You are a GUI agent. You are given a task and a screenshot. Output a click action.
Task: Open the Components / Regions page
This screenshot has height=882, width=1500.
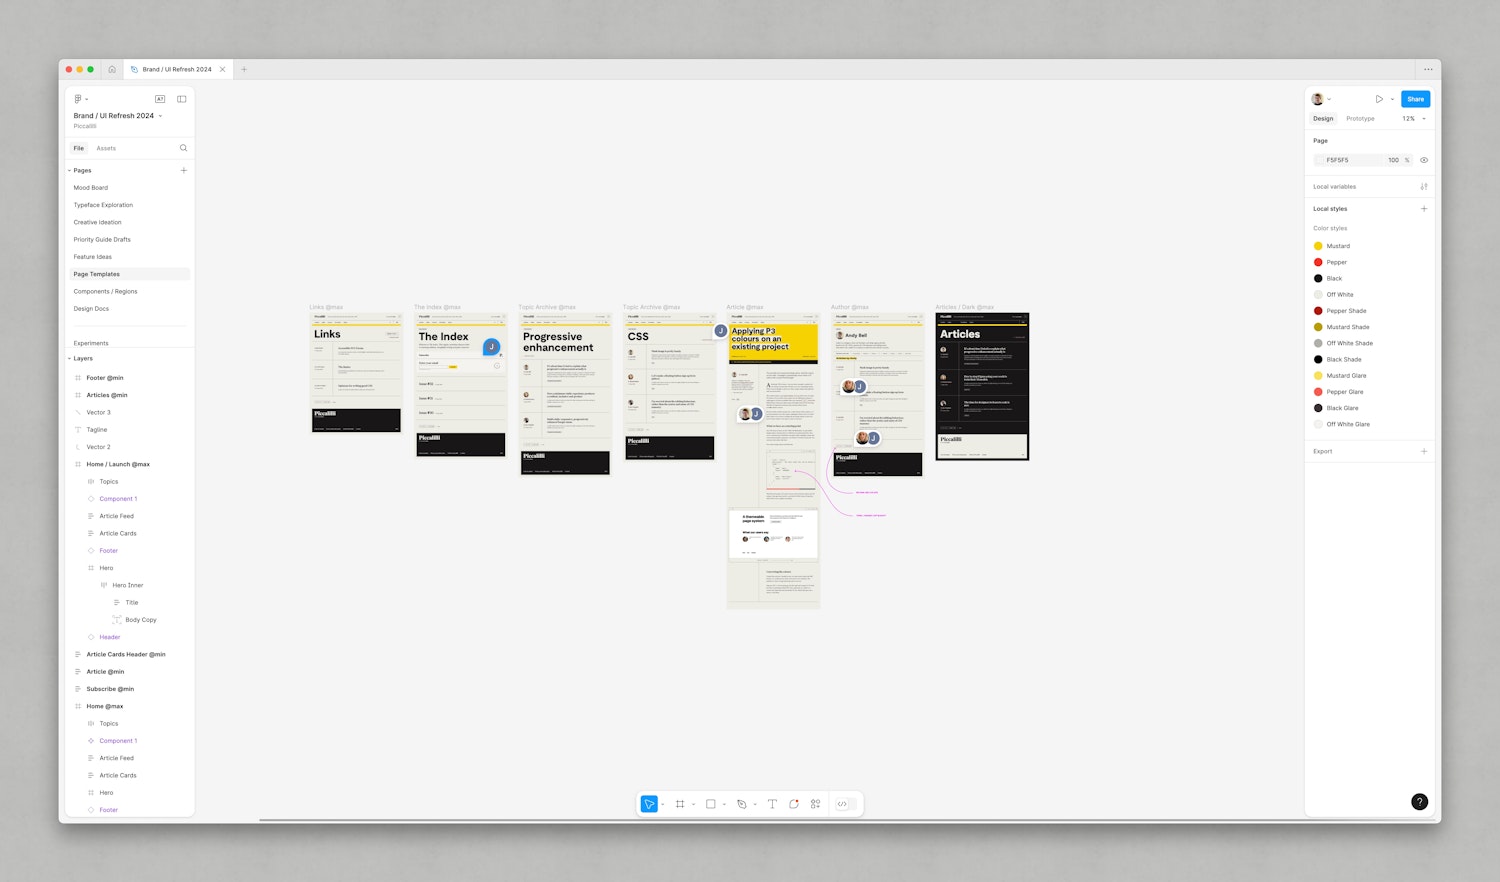coord(105,292)
